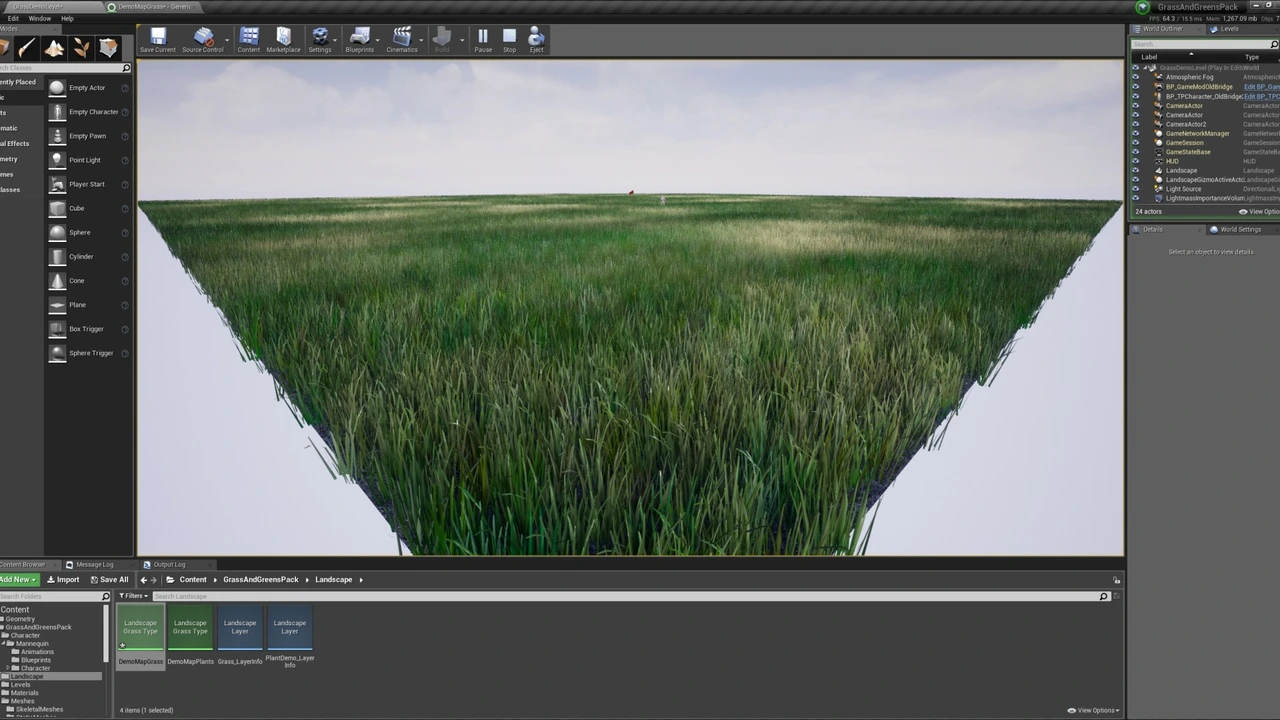Viewport: 1280px width, 720px height.
Task: Click the Edit BP_GameModOldBridge link
Action: (1260, 87)
